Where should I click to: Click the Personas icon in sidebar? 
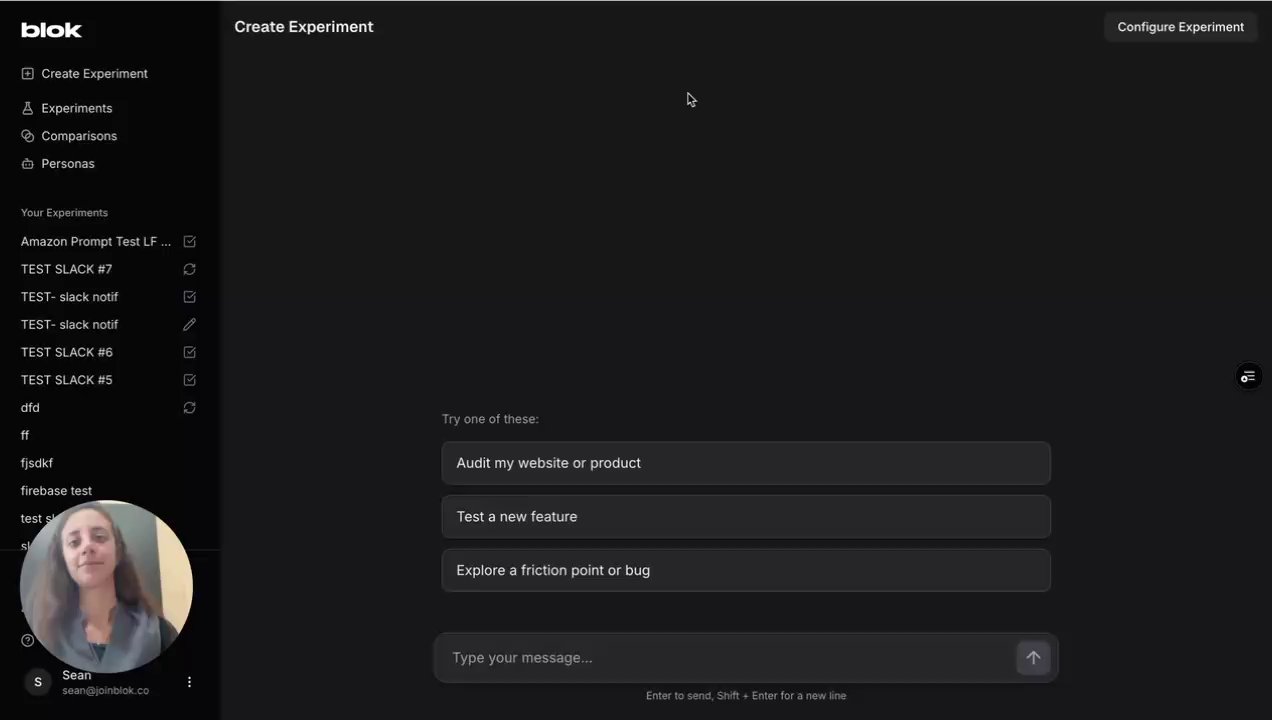27,164
